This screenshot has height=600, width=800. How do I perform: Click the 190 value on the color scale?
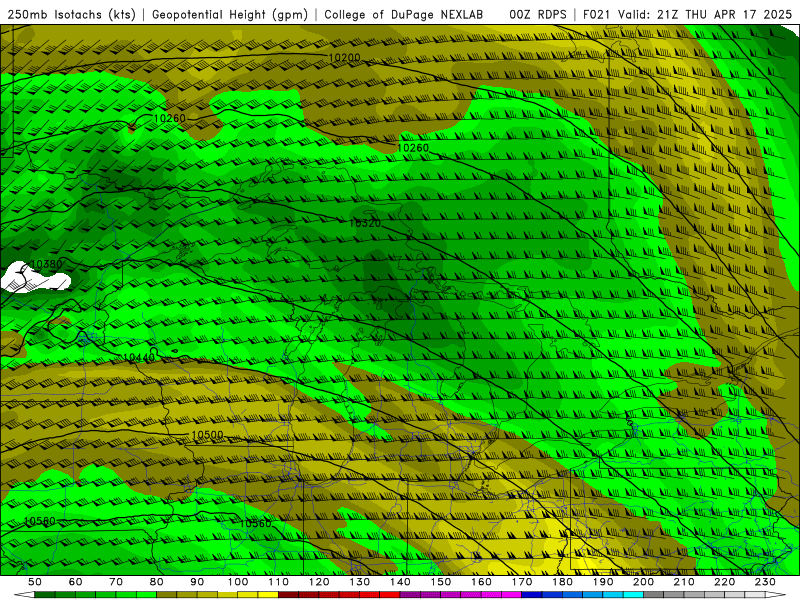tap(603, 582)
